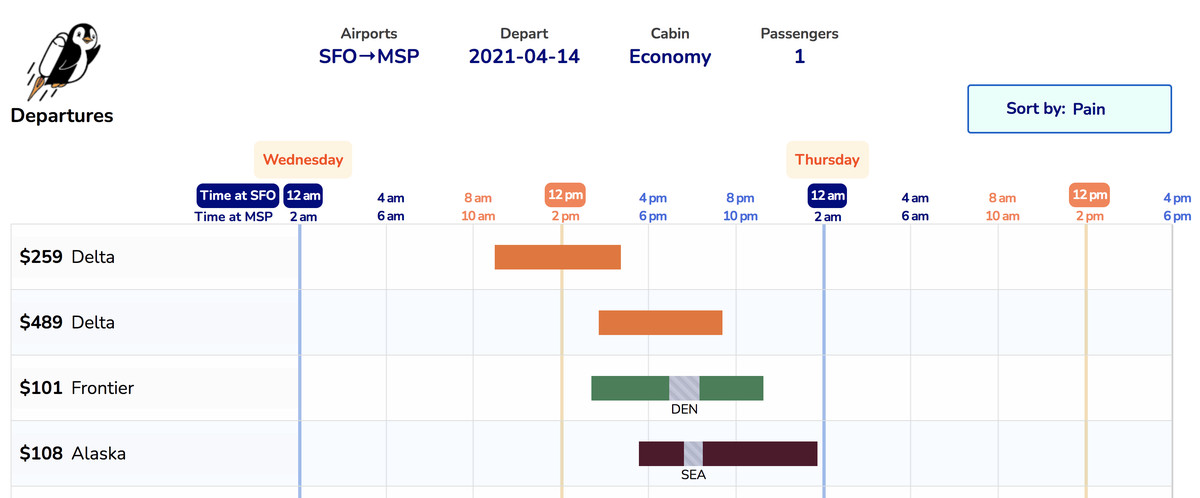This screenshot has height=498, width=1200.
Task: Click the orange $489 Delta flight bar
Action: [x=660, y=322]
